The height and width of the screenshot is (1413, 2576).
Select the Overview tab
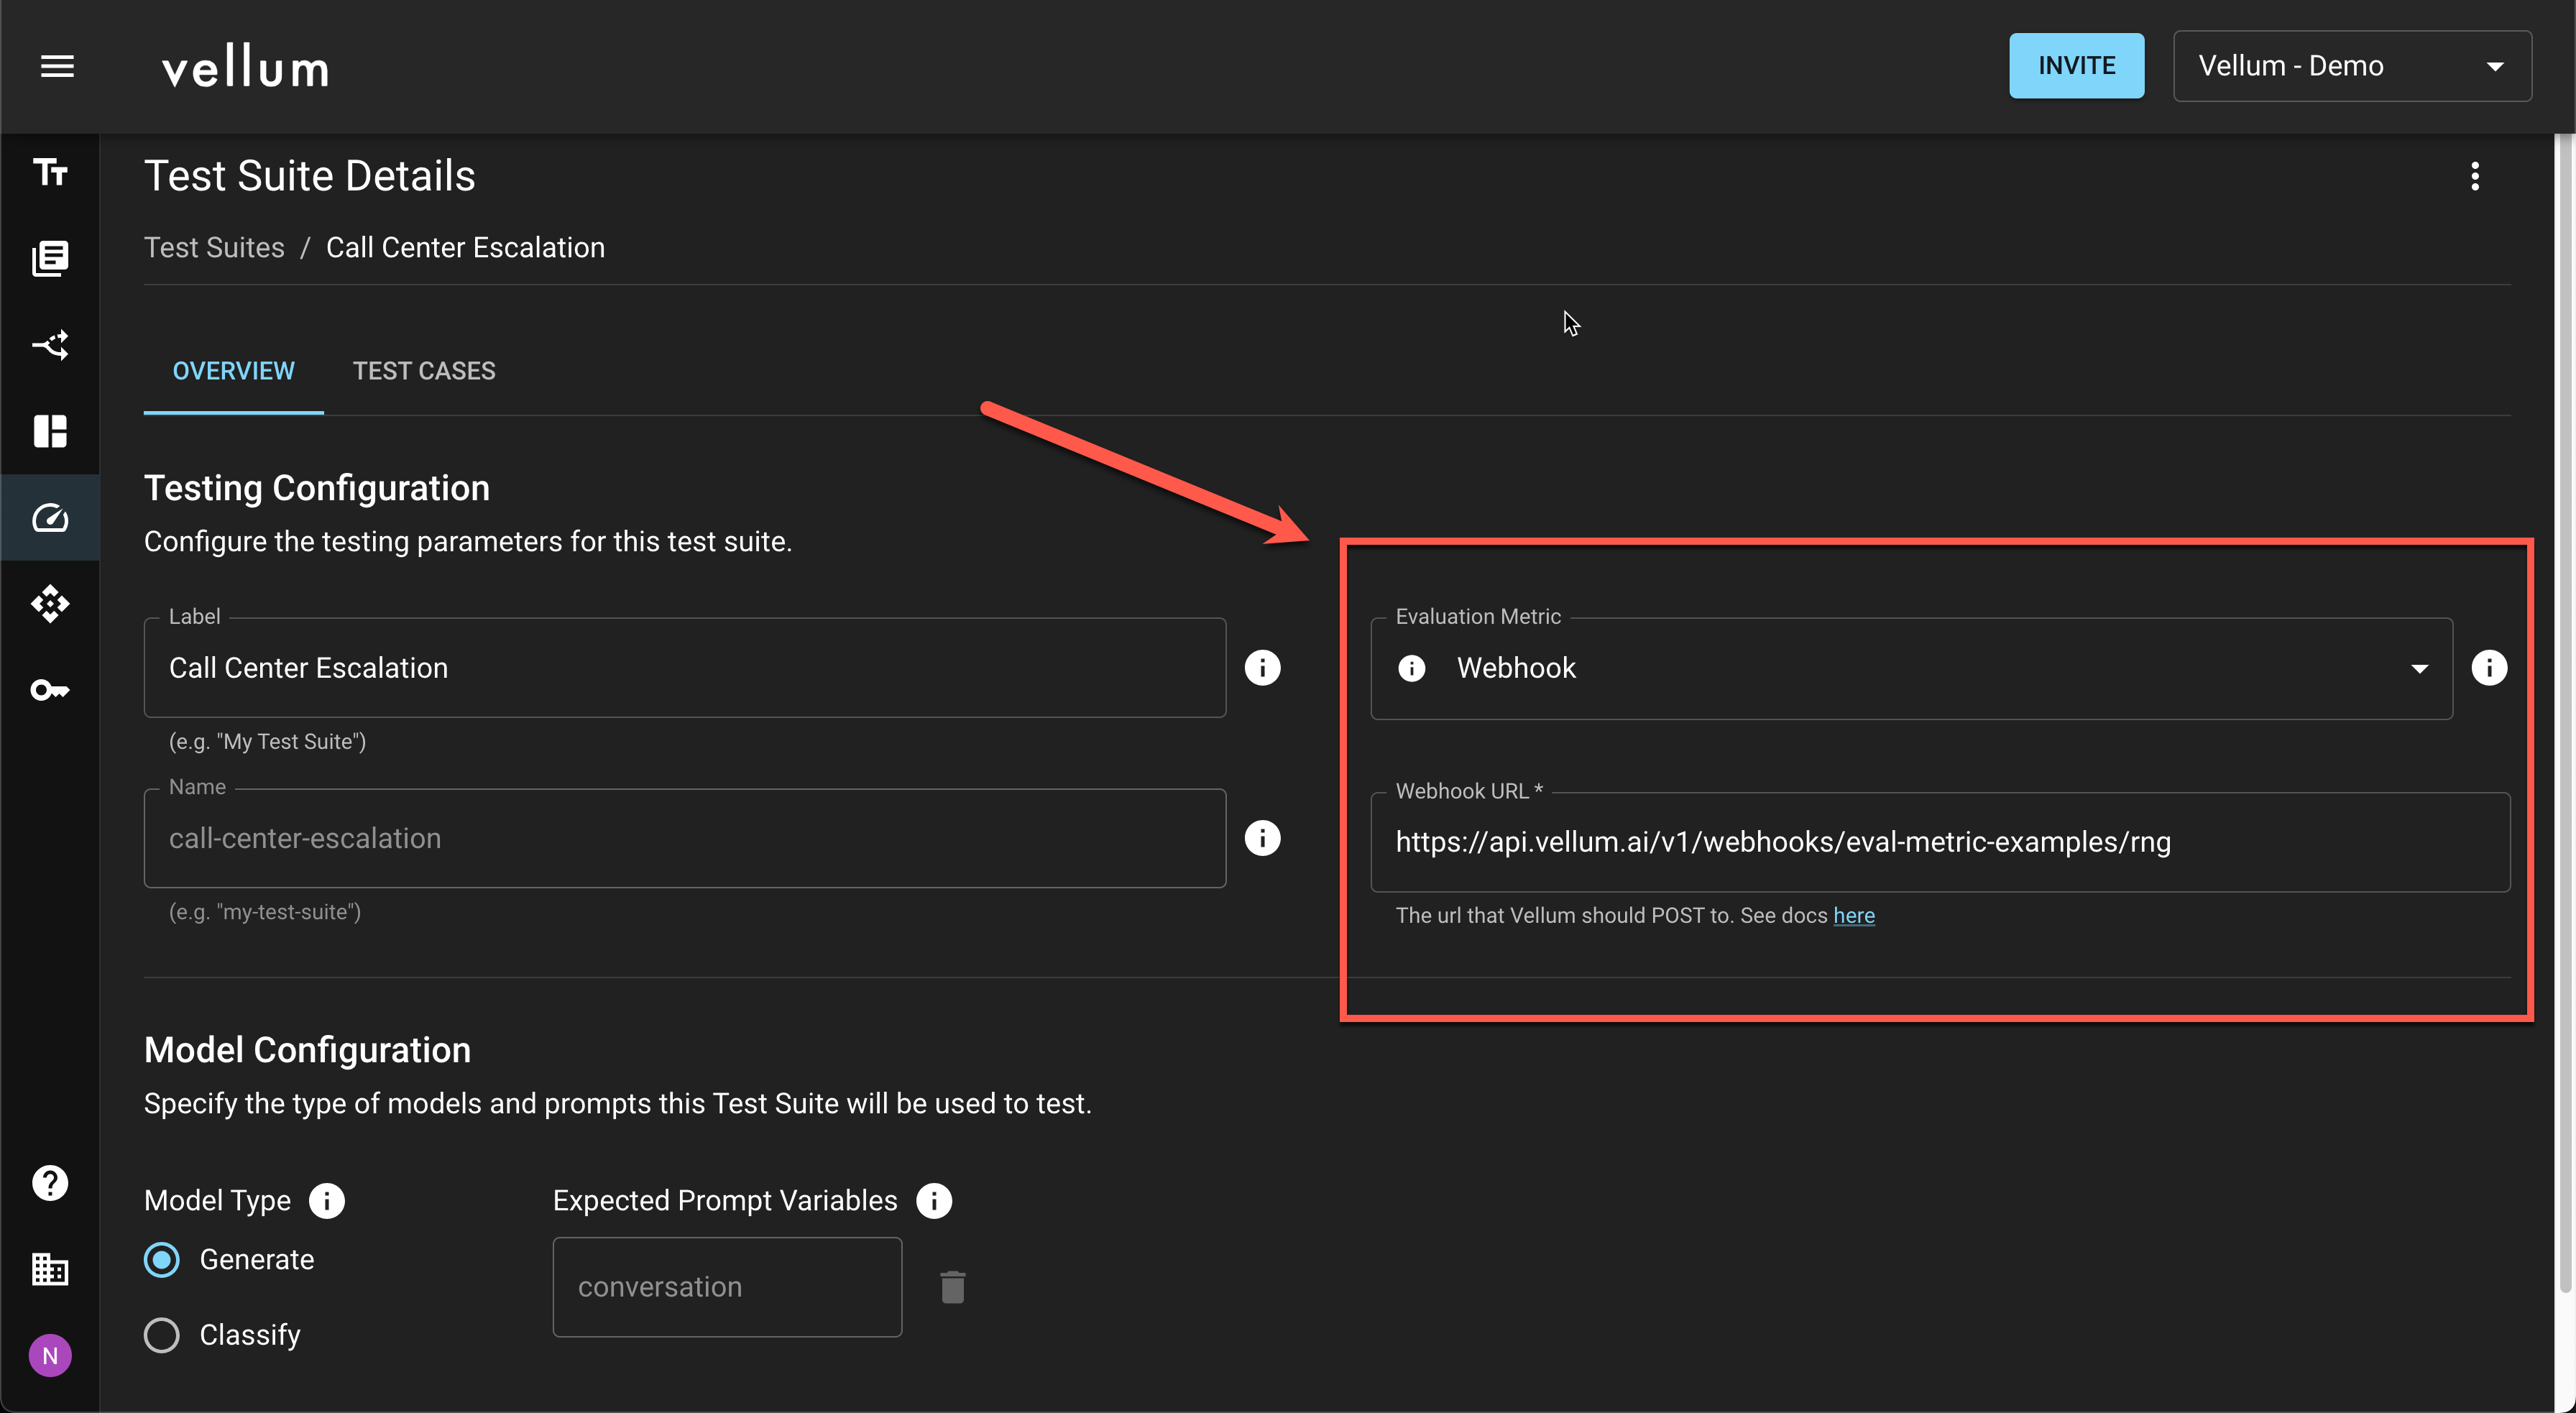tap(233, 371)
